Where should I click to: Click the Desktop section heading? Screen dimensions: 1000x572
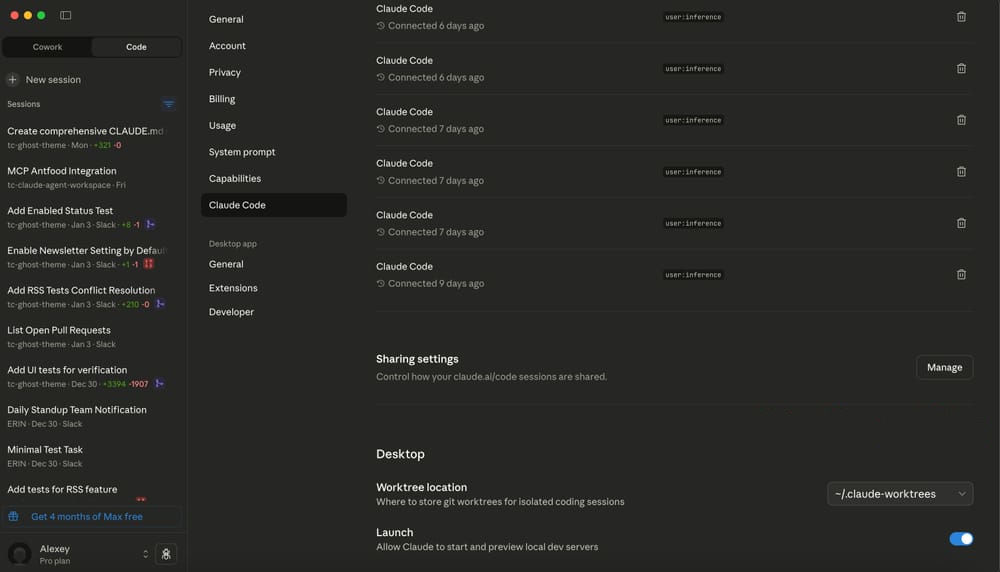pyautogui.click(x=400, y=454)
